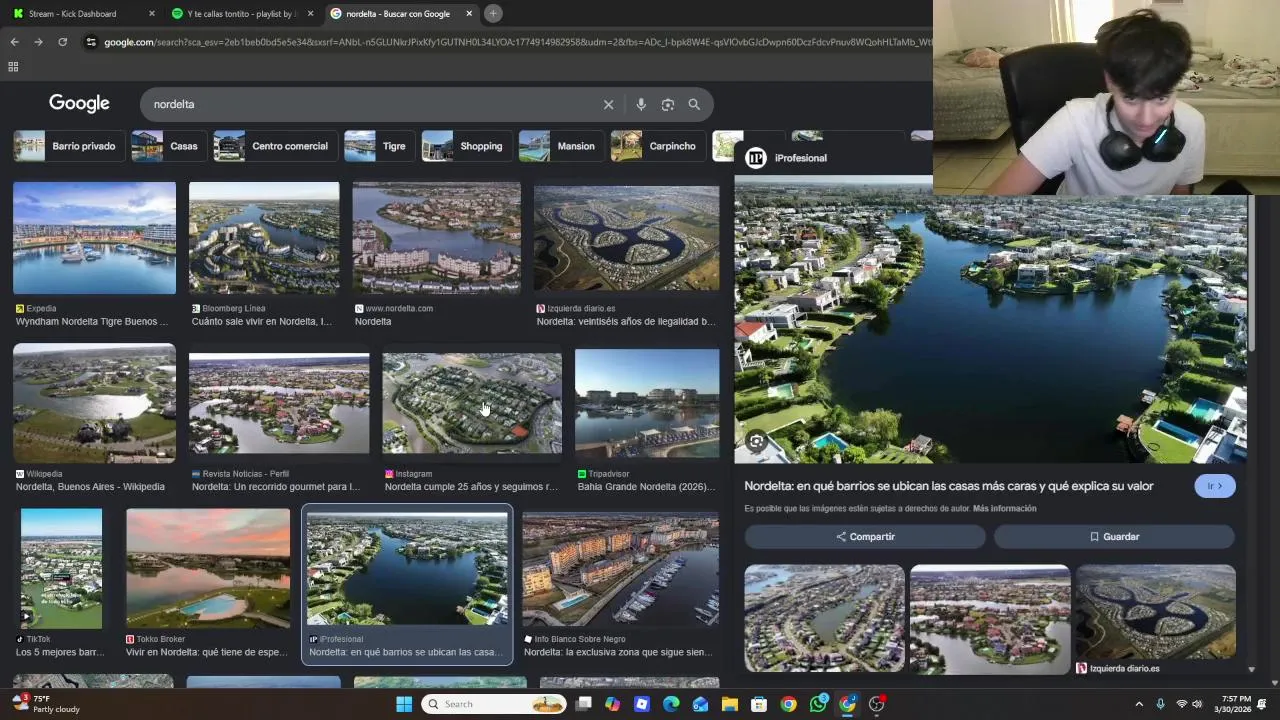Open Tripadvisor Bahía Grande Nordelta image
This screenshot has width=1280, height=720.
(647, 403)
